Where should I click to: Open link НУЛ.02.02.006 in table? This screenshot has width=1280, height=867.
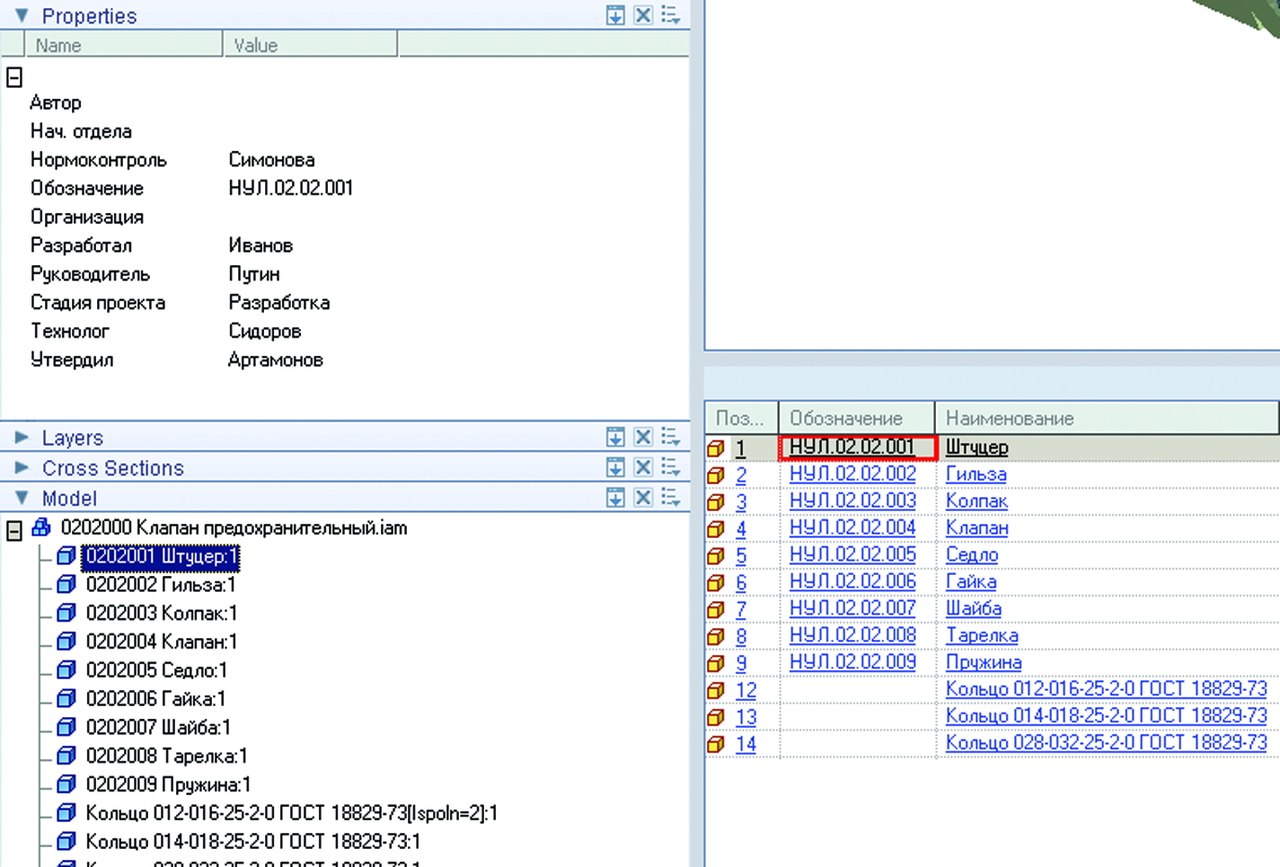pos(853,582)
